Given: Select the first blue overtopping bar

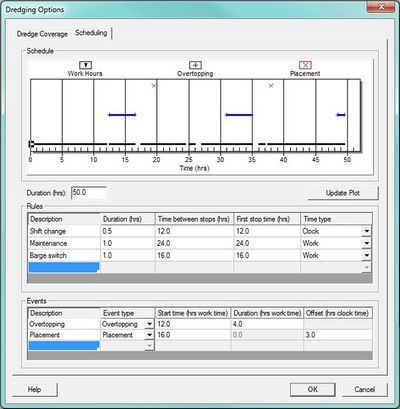Looking at the screenshot, I should (x=122, y=115).
